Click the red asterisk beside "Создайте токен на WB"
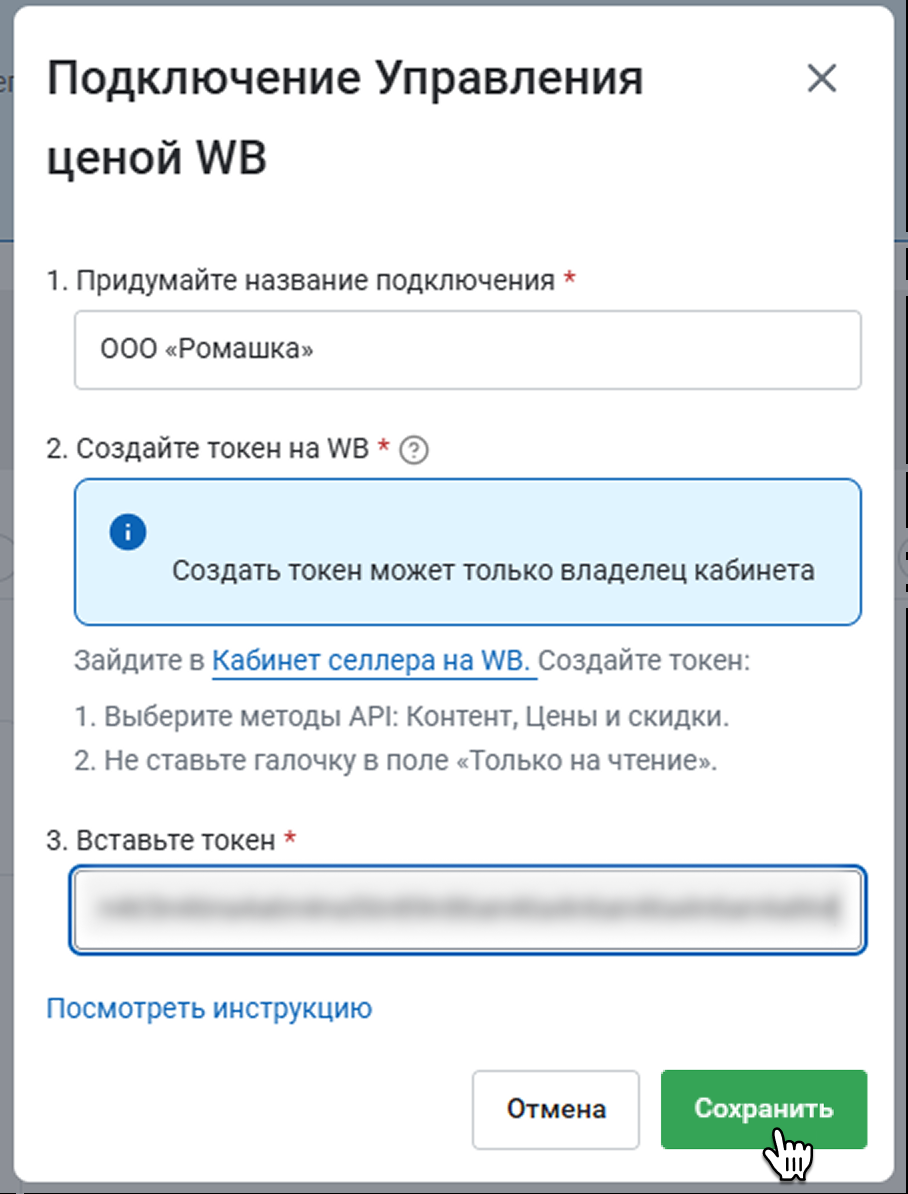The height and width of the screenshot is (1194, 908). coord(383,449)
